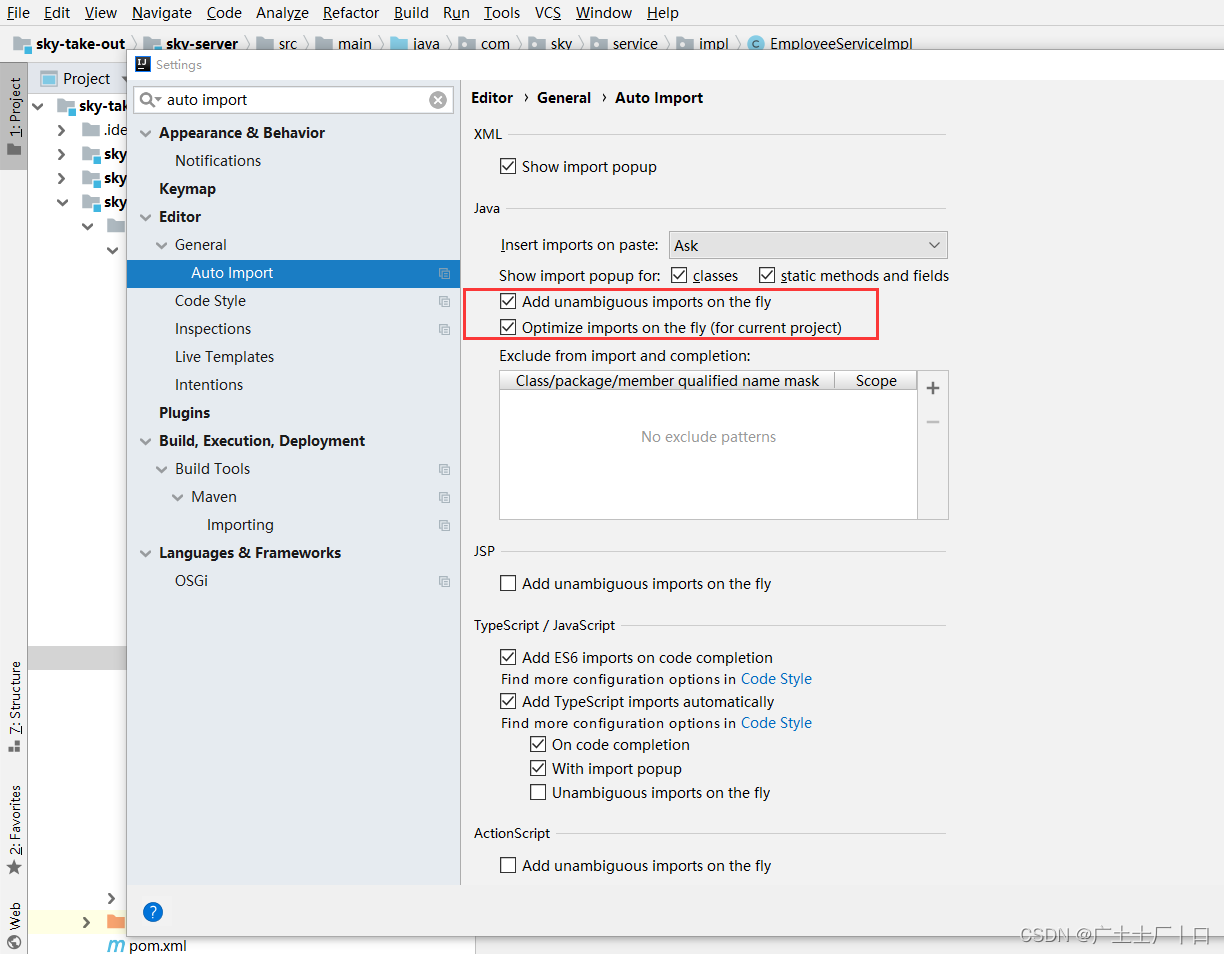Collapse Appearance & Behavior settings group
Image resolution: width=1224 pixels, height=954 pixels.
(x=146, y=133)
